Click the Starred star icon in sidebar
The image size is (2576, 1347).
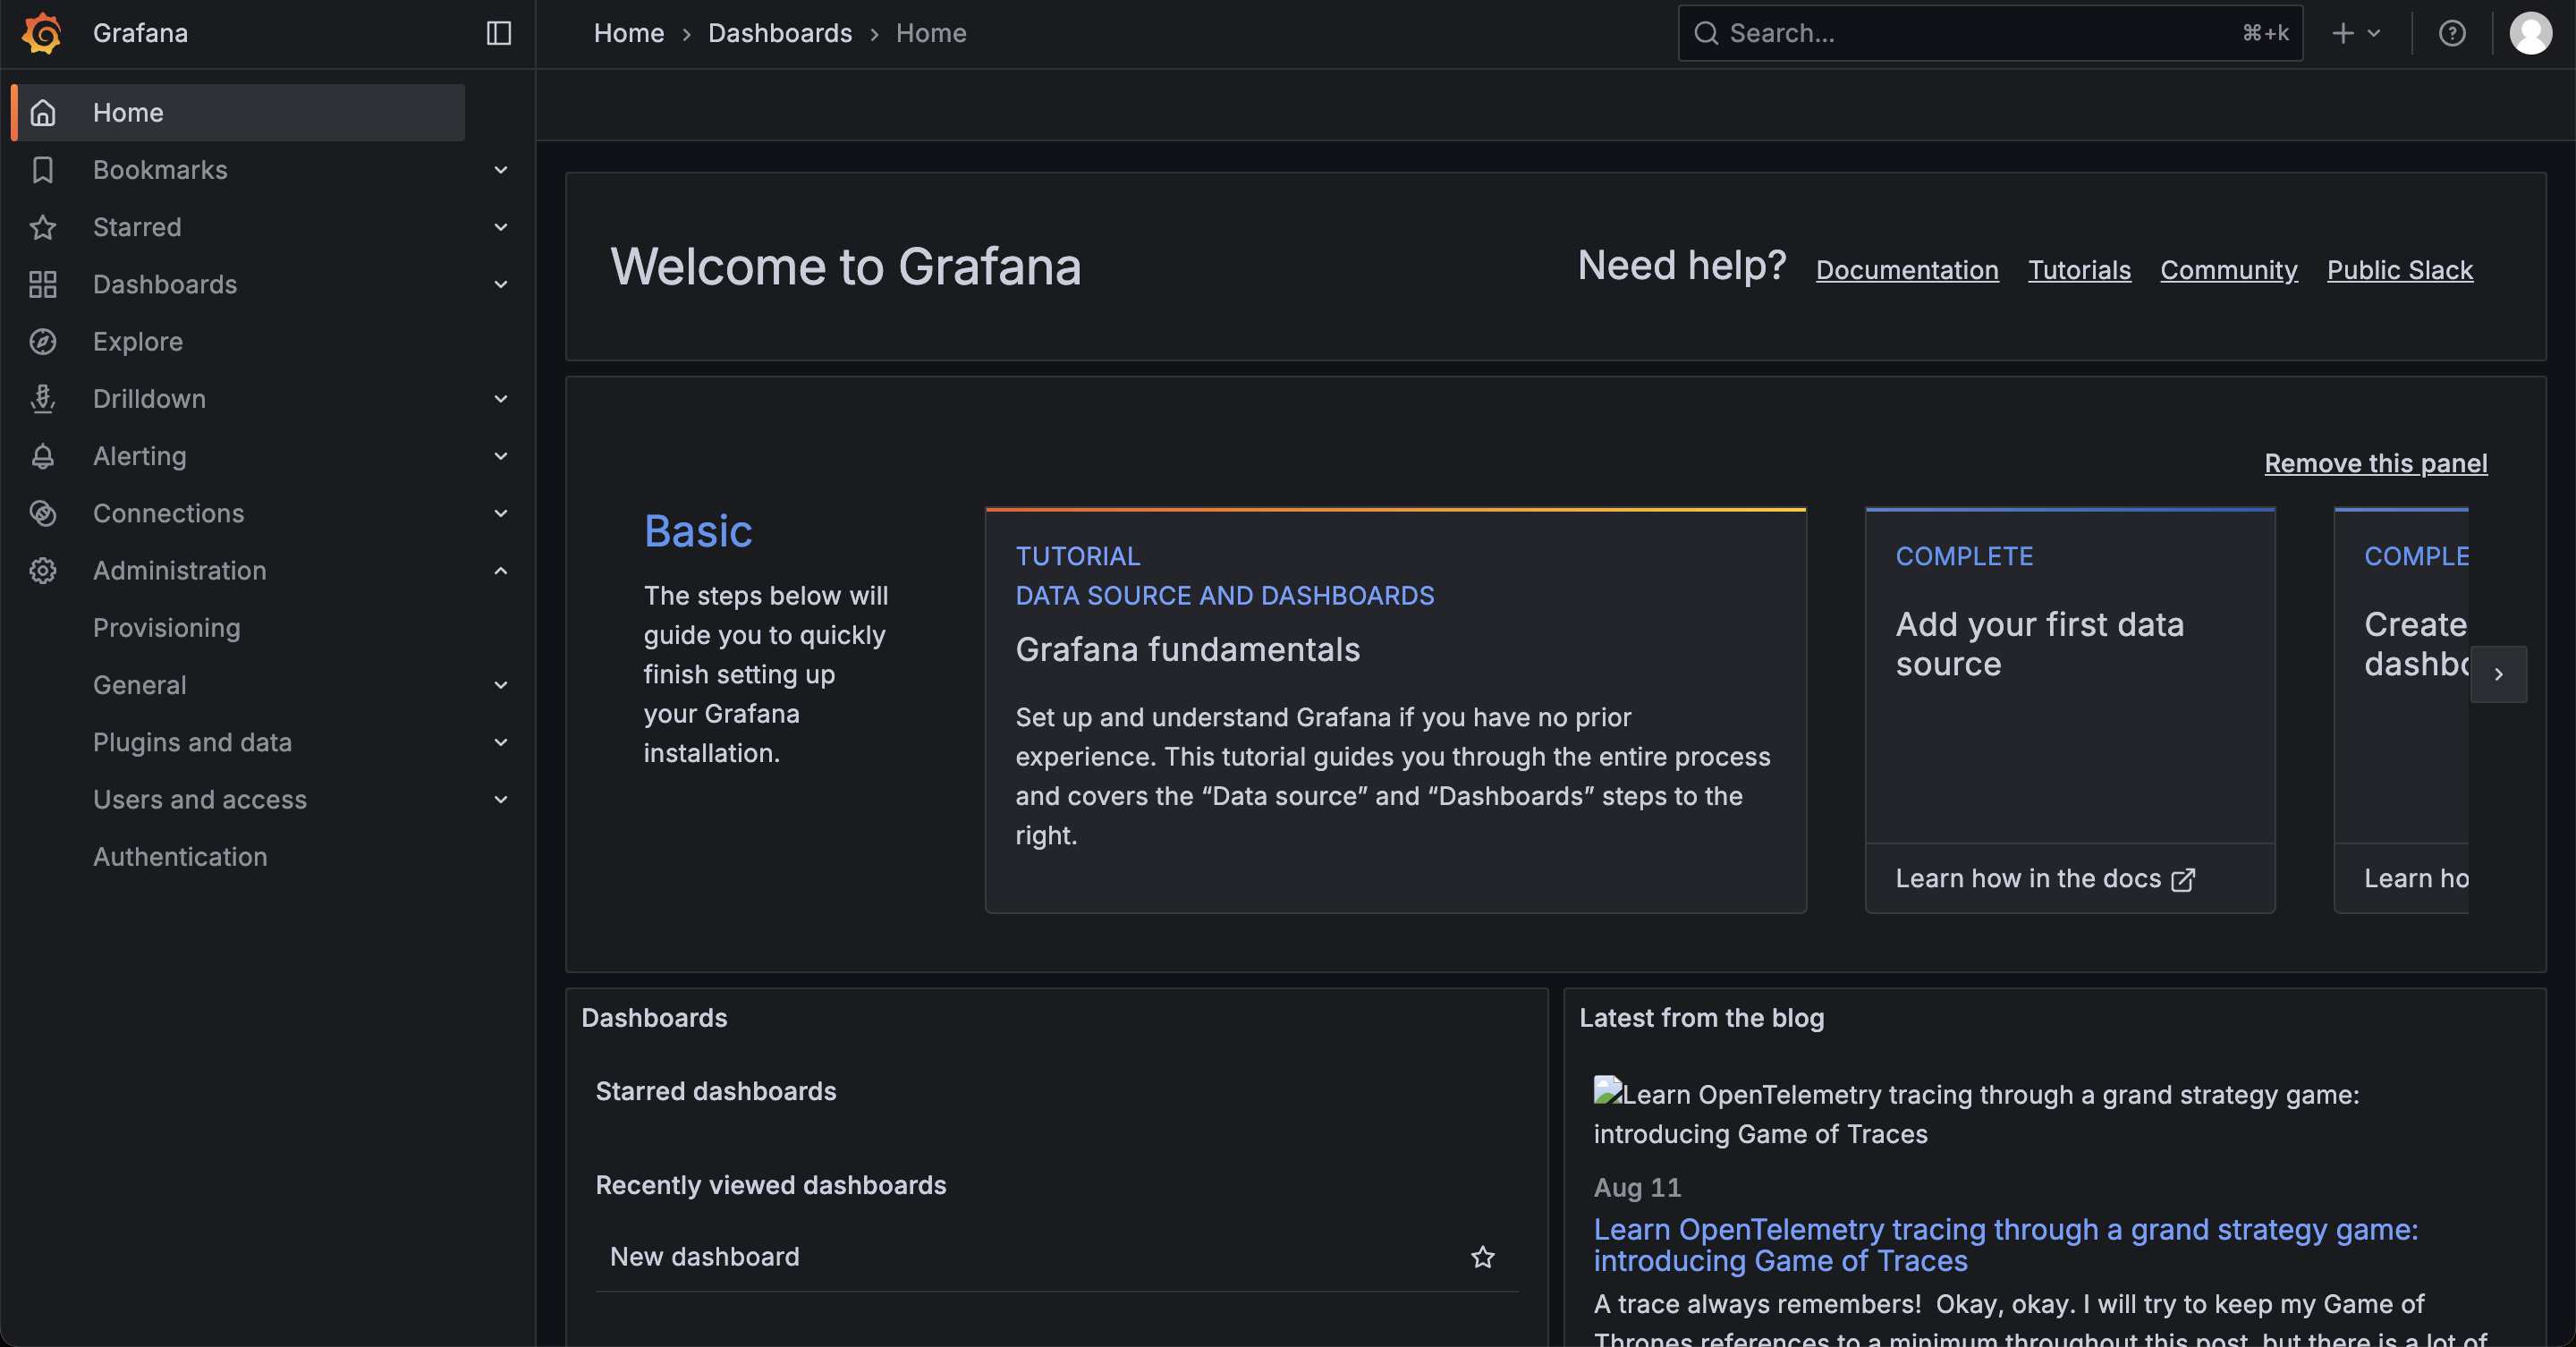(x=43, y=227)
